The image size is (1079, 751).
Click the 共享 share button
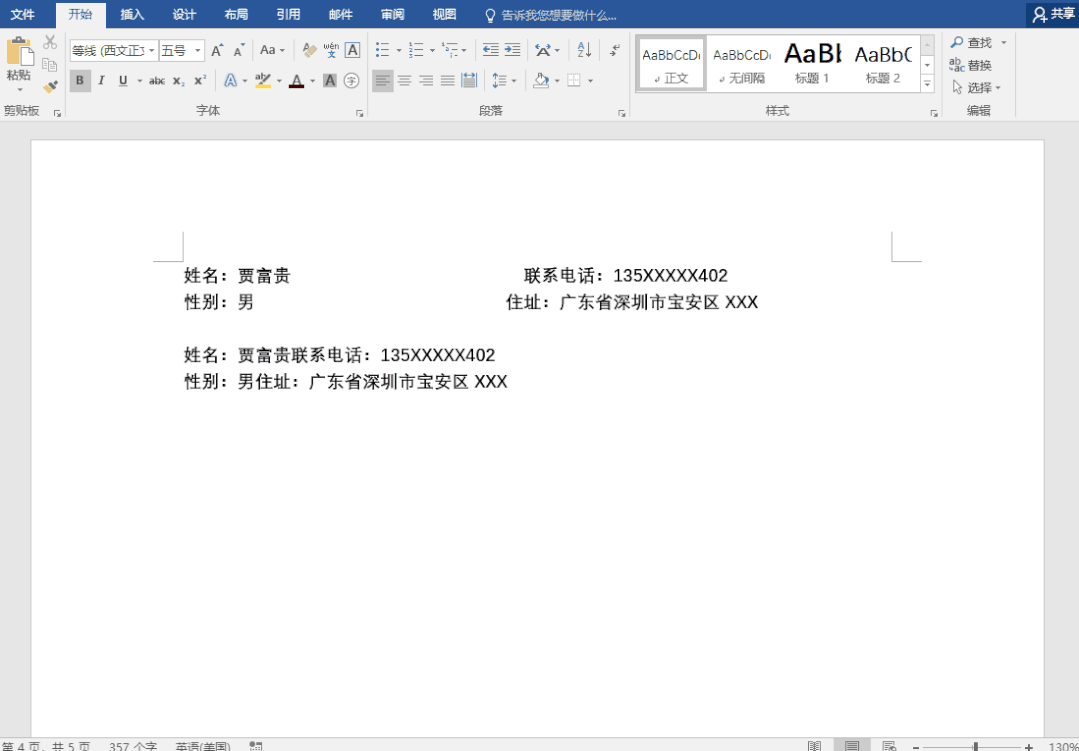1054,14
